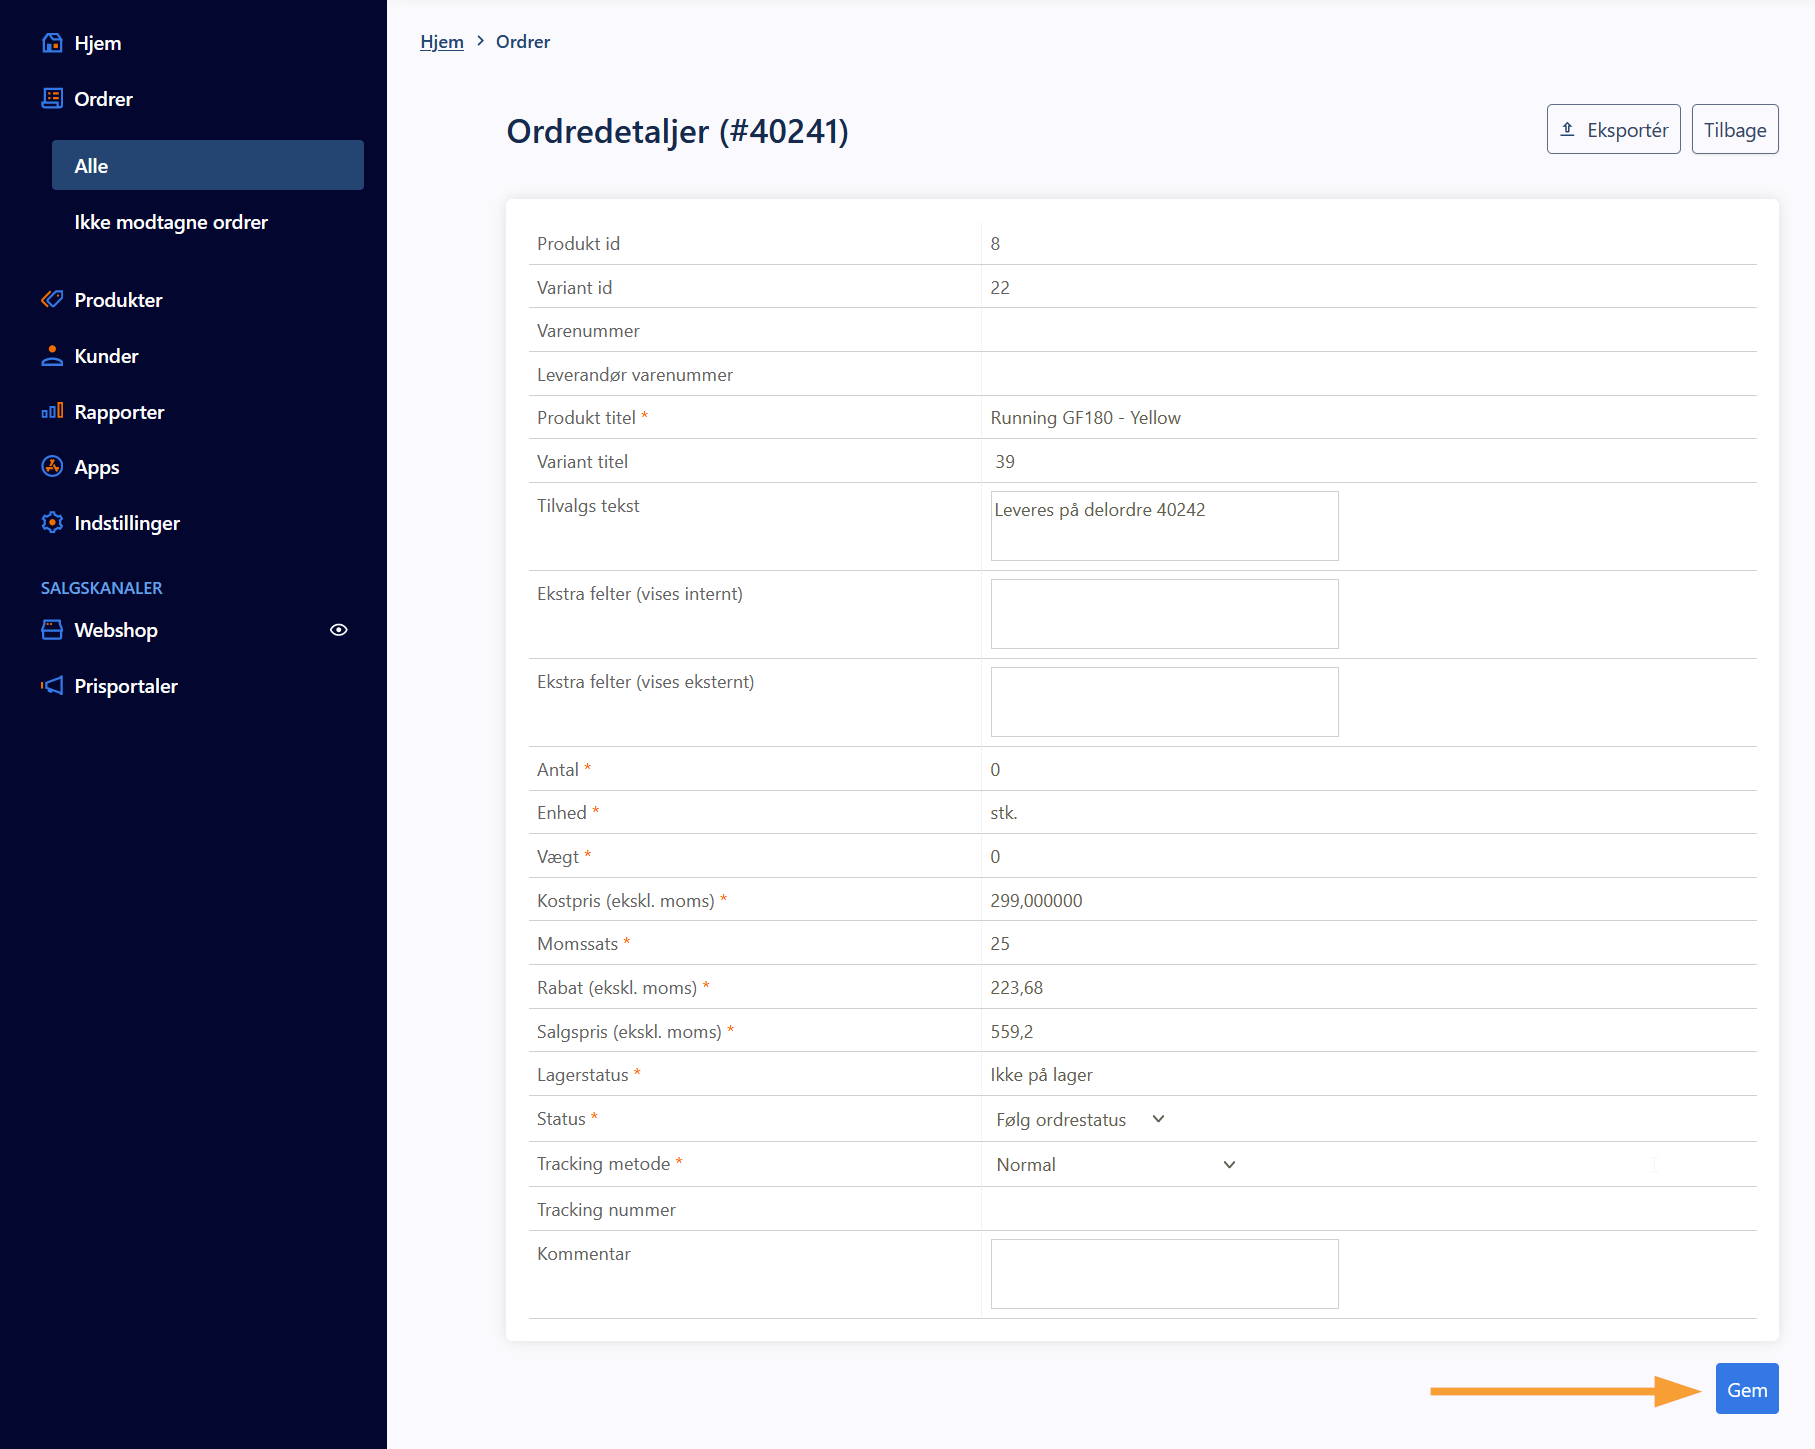The image size is (1815, 1449).
Task: Click the Apps icon in sidebar
Action: pos(52,467)
